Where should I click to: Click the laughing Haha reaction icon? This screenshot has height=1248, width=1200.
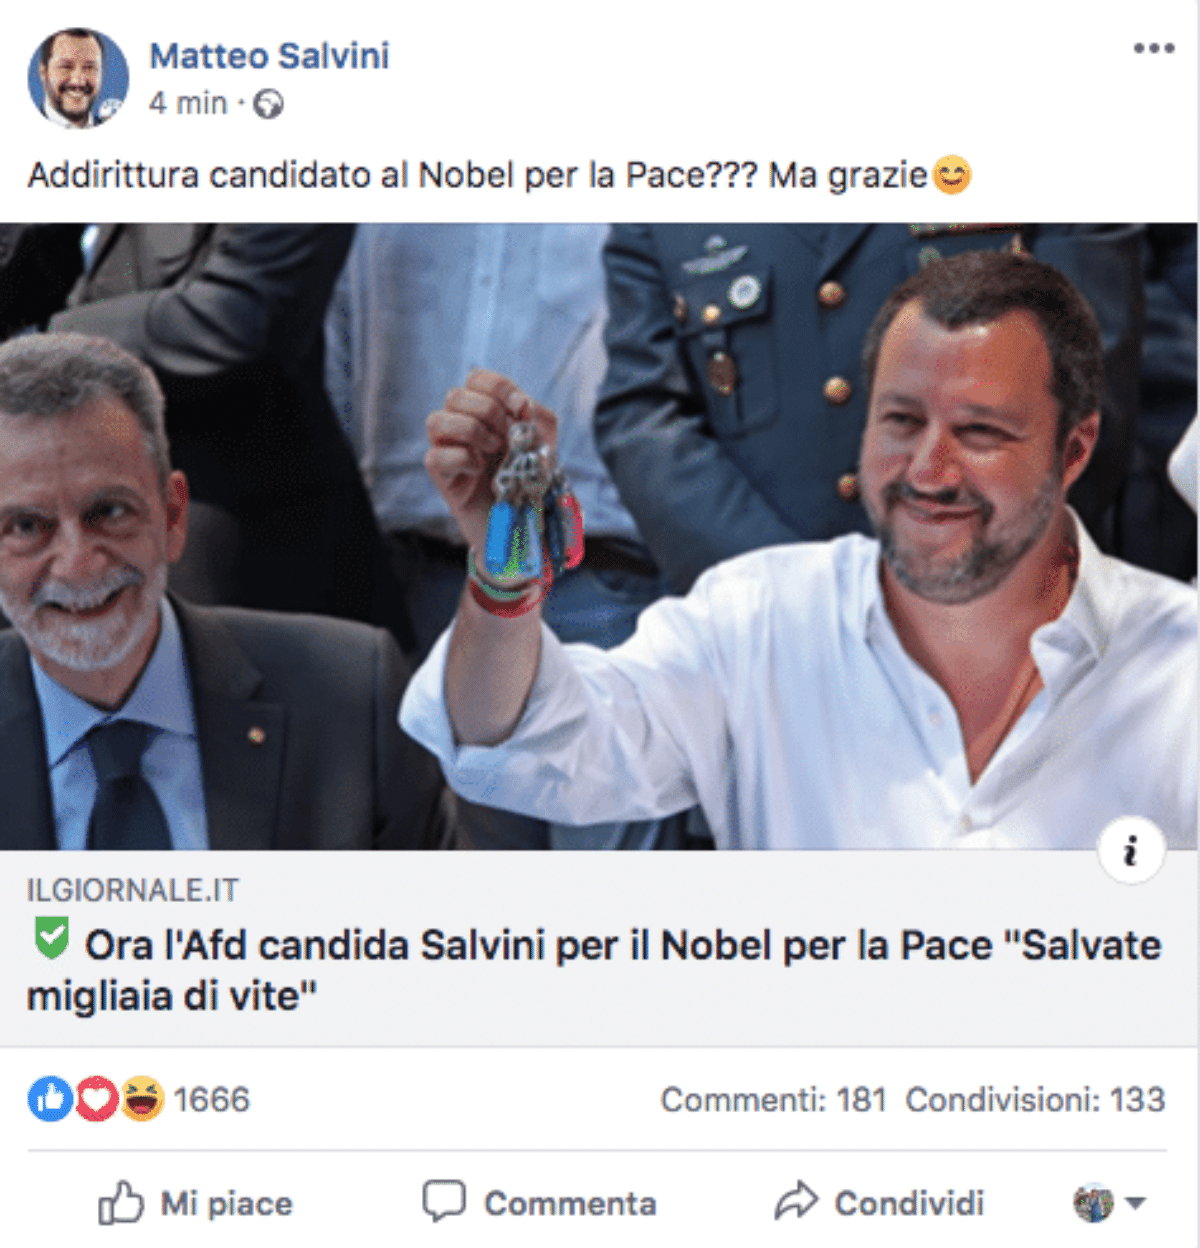[x=142, y=1099]
